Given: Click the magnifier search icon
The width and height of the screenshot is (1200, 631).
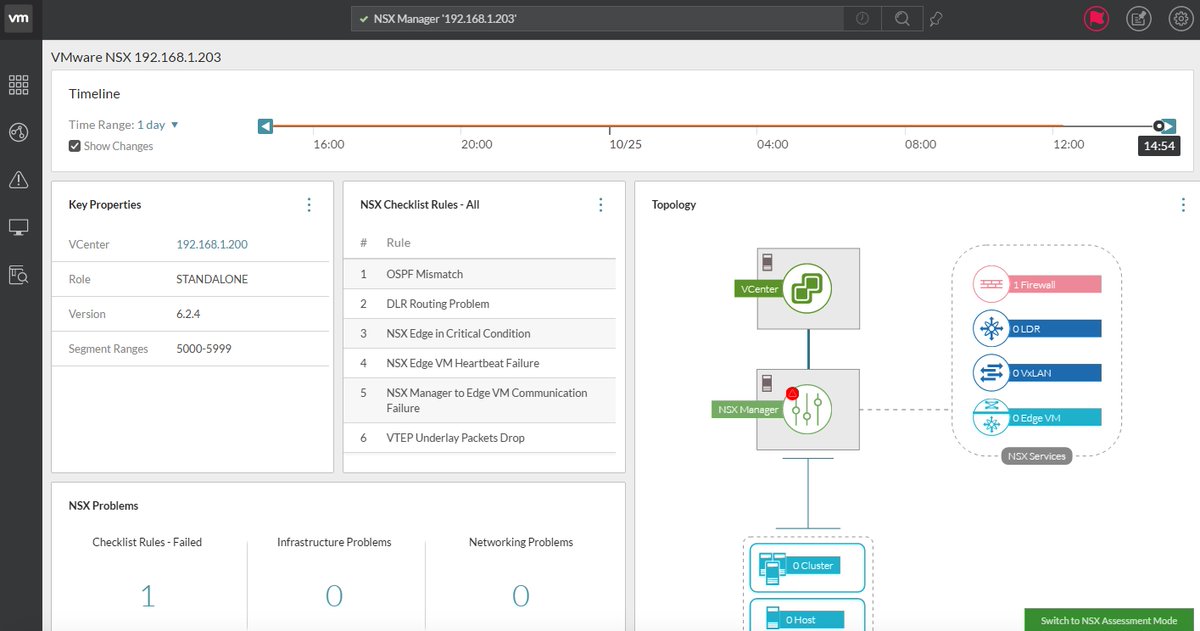Looking at the screenshot, I should 902,19.
